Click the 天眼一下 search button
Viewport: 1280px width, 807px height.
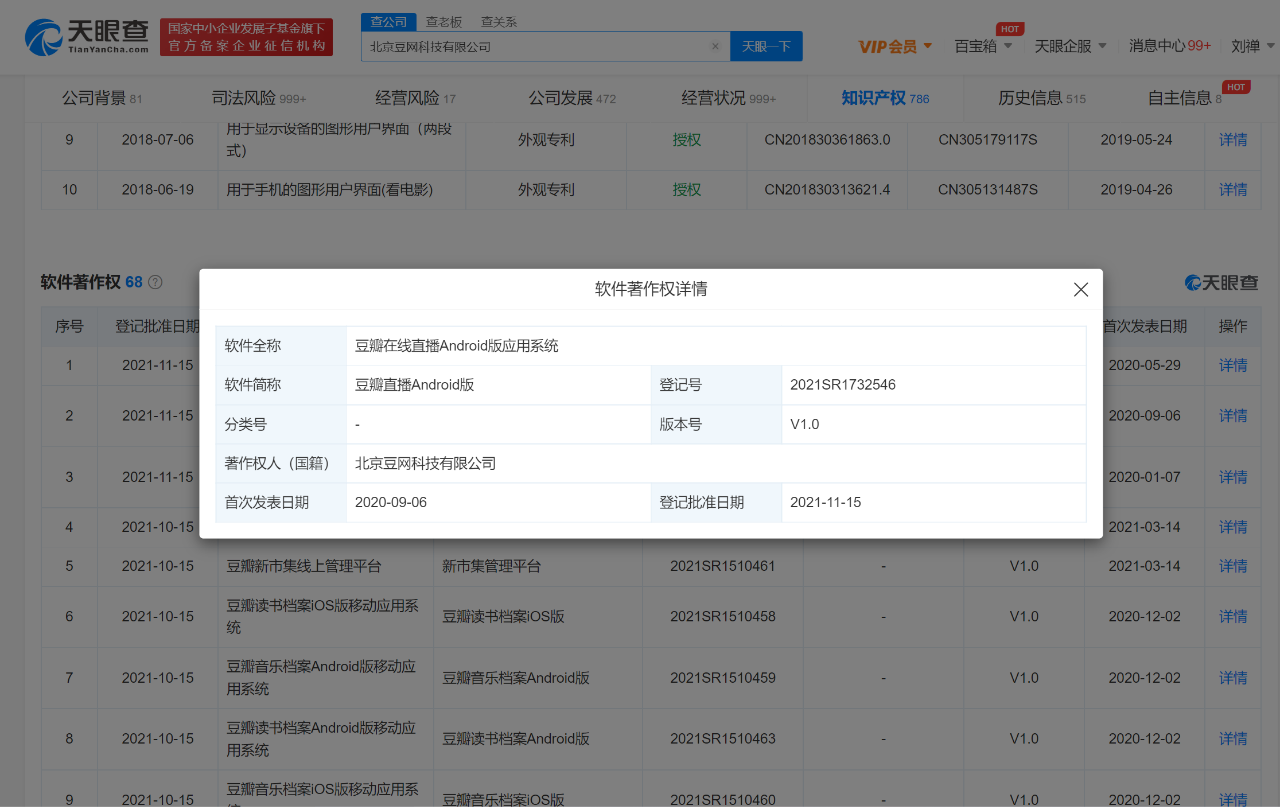point(766,46)
